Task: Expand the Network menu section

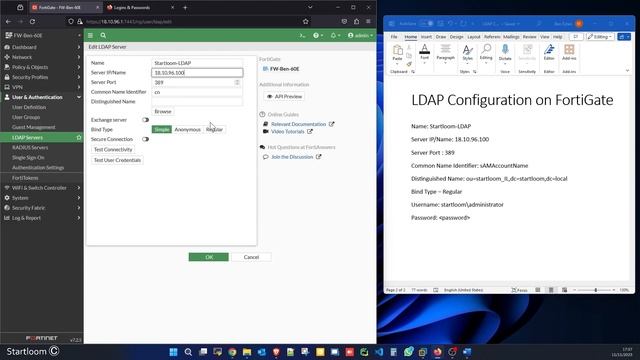Action: [x=42, y=57]
